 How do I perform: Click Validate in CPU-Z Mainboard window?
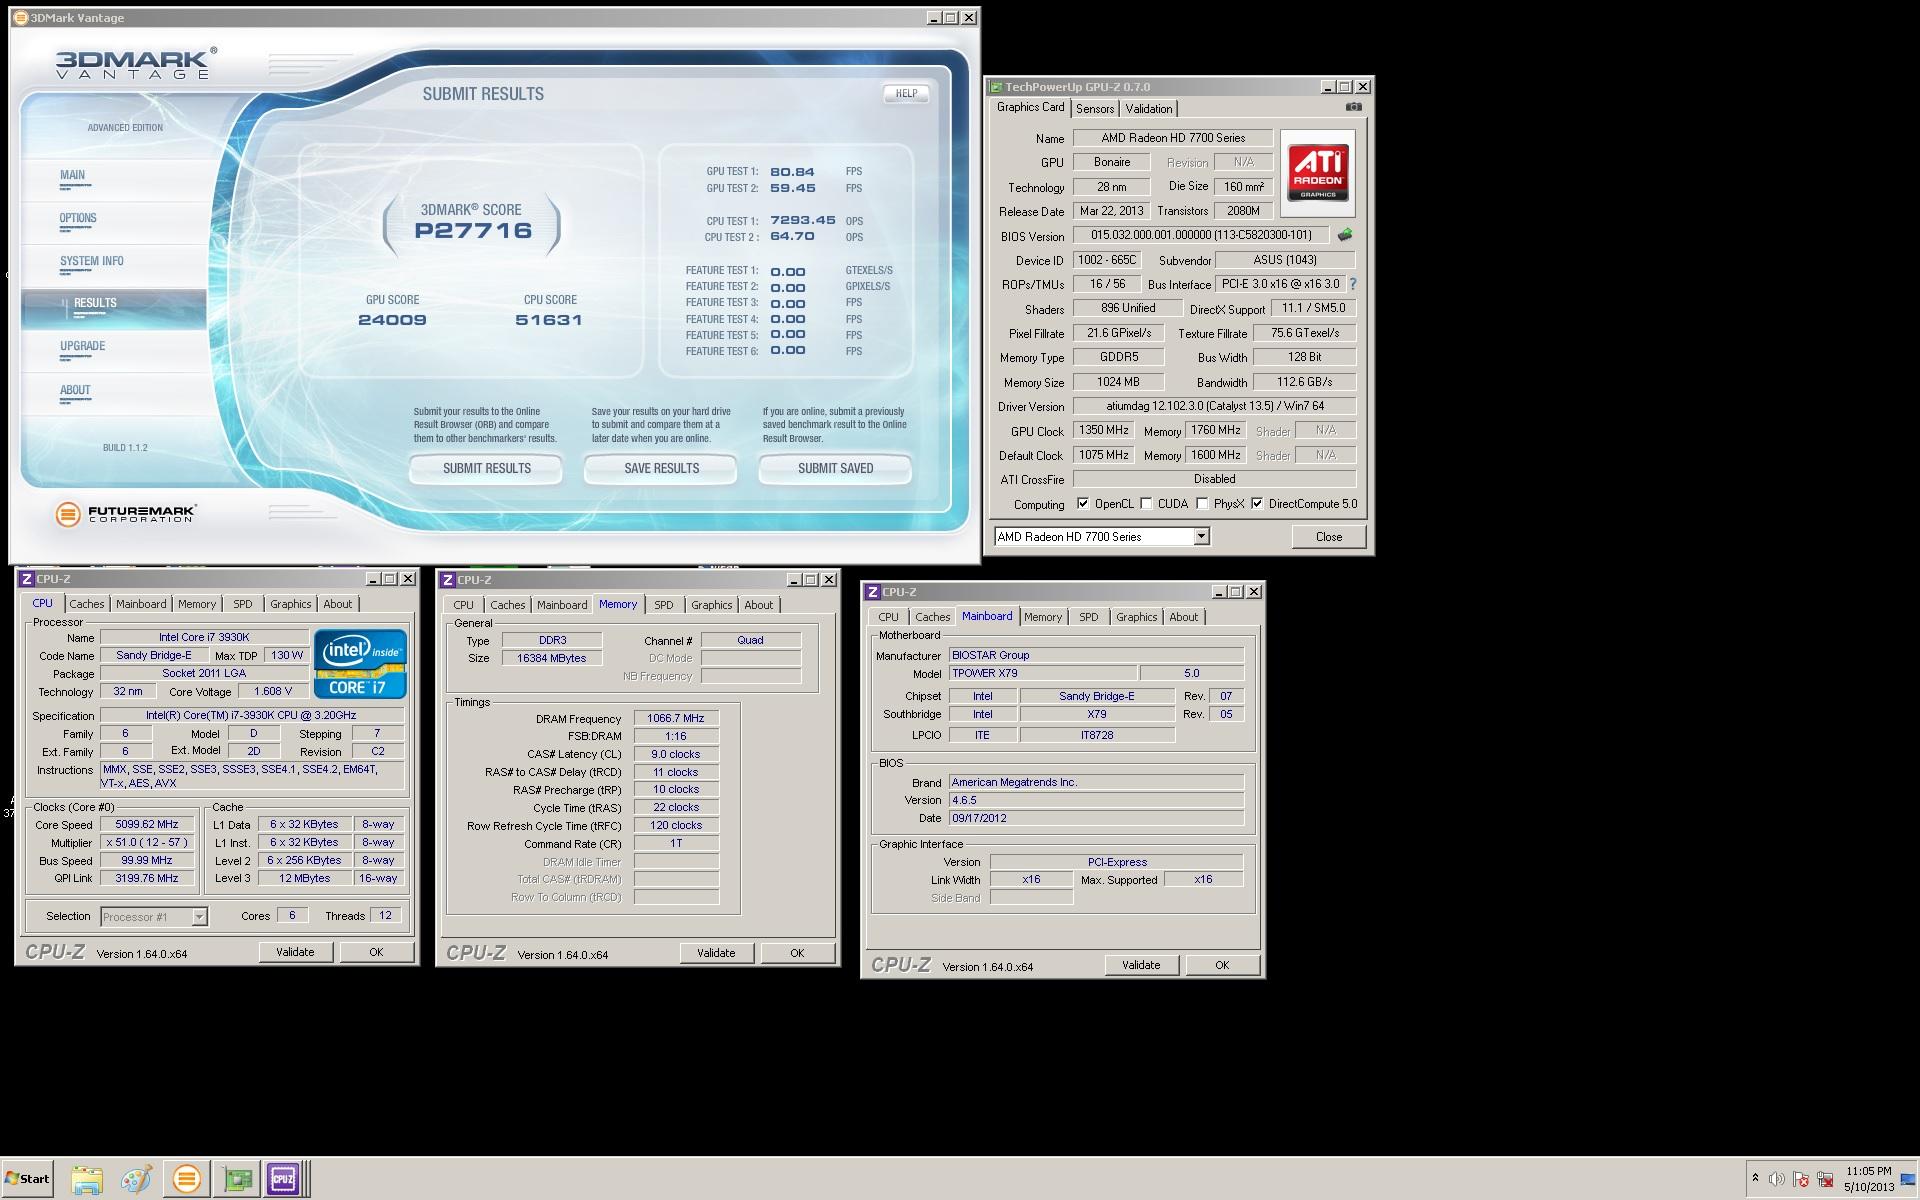pos(1141,965)
